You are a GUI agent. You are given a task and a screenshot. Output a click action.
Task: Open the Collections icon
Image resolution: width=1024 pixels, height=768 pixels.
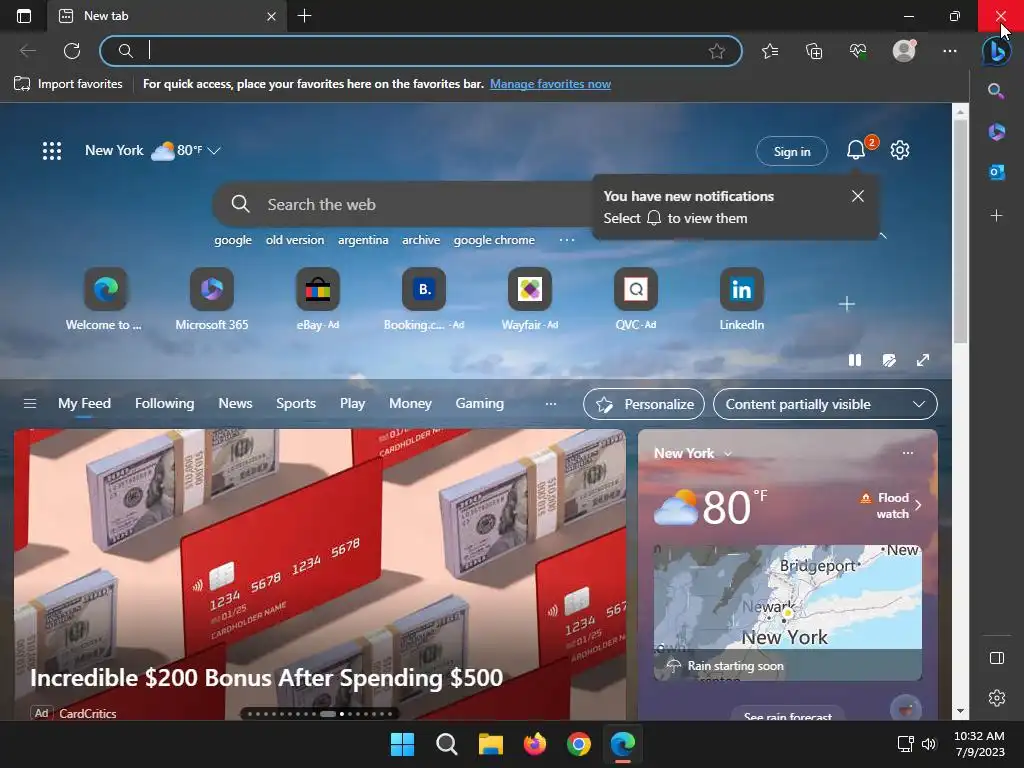coord(814,51)
